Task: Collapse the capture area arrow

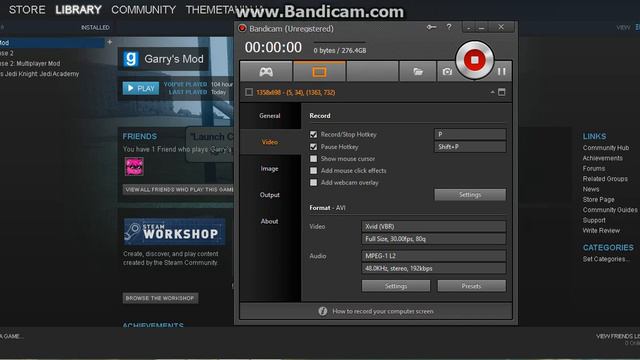Action: point(492,92)
